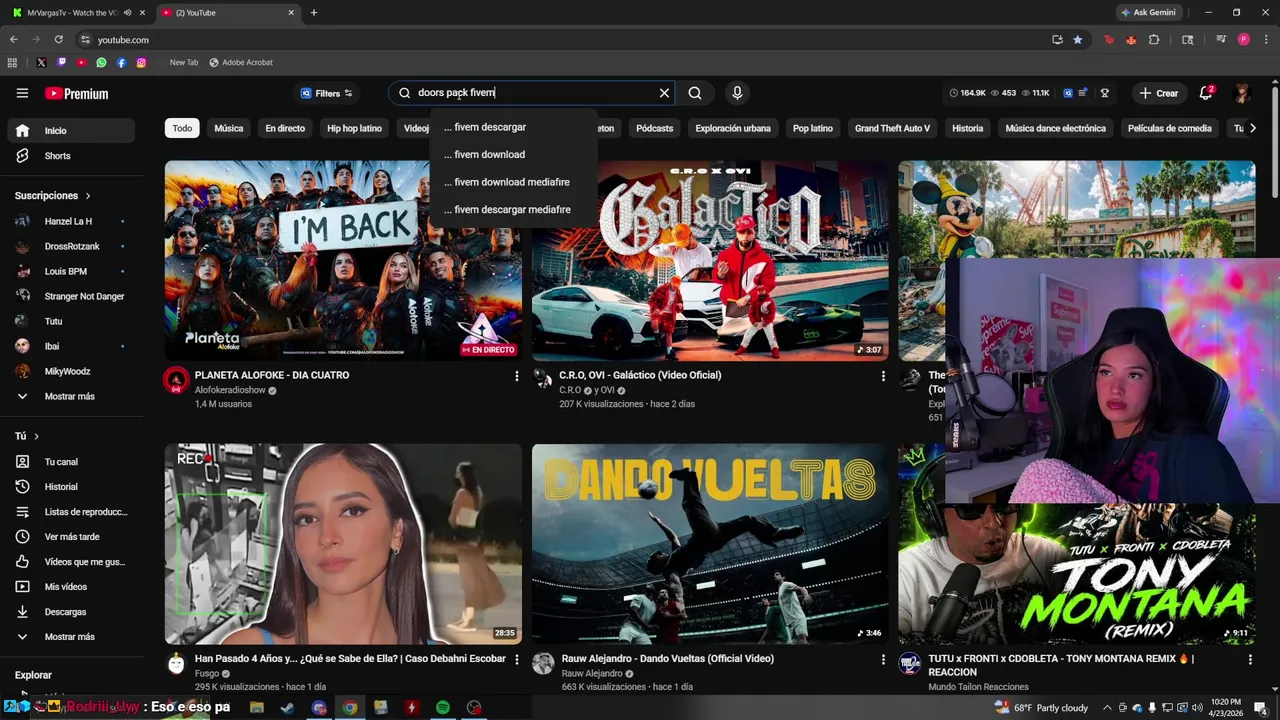Select the Música category chip
The image size is (1280, 720).
229,128
